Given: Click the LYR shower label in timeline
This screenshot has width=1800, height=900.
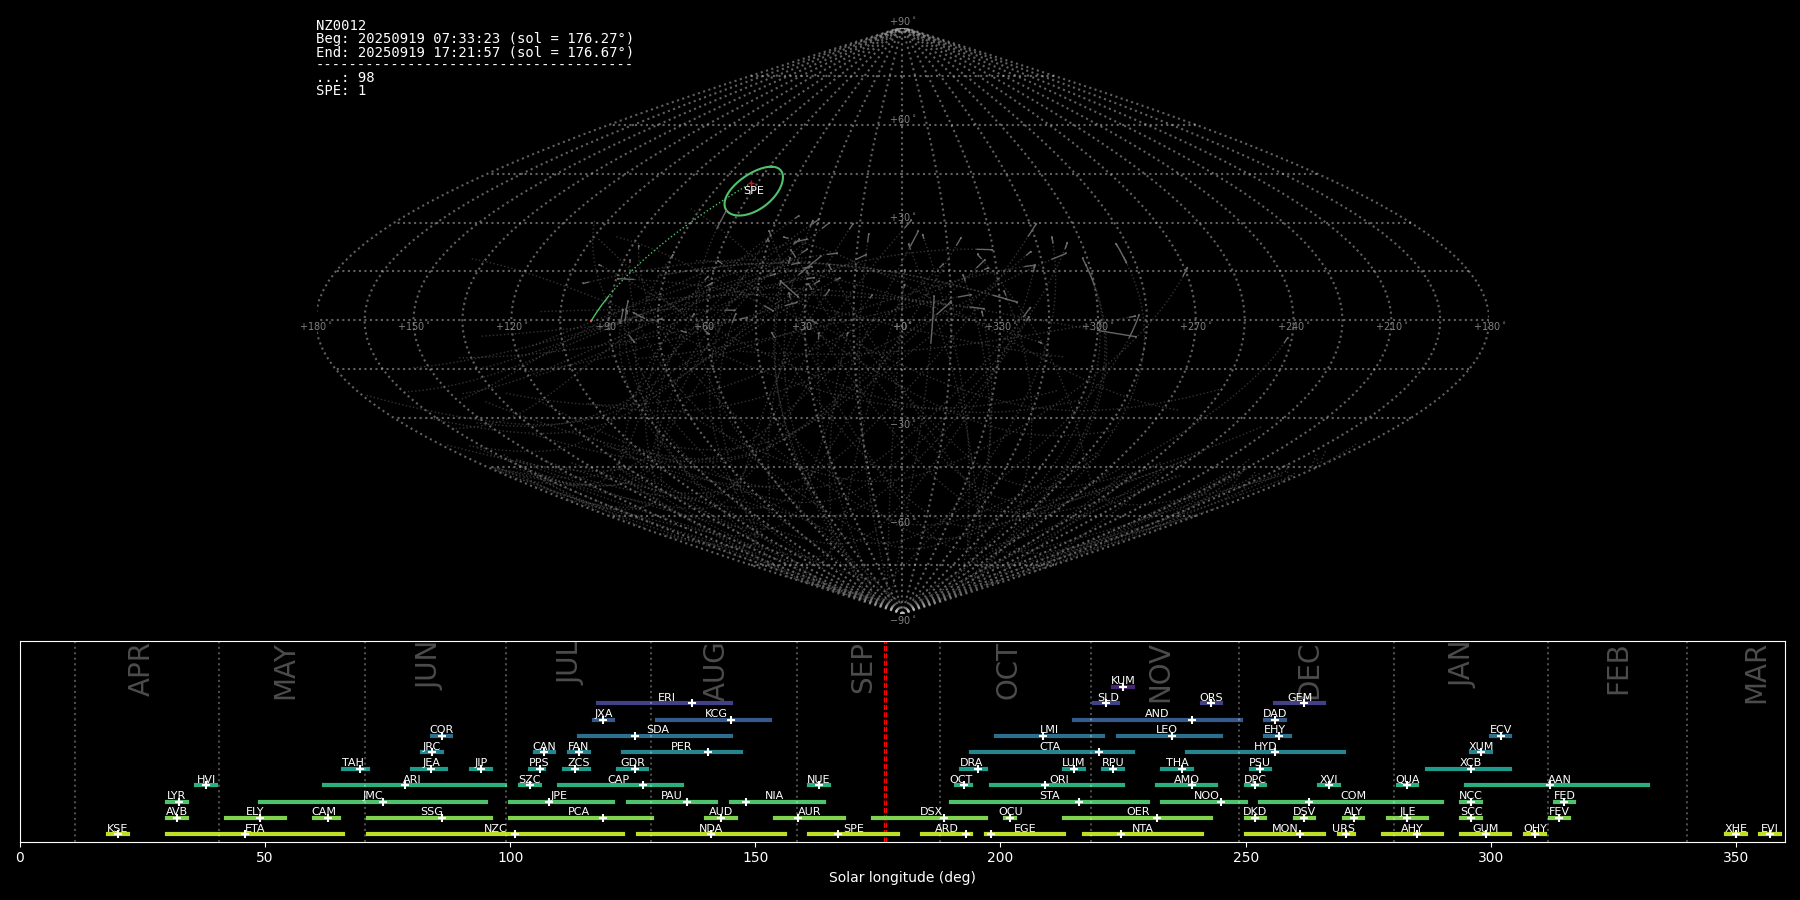Looking at the screenshot, I should 176,795.
